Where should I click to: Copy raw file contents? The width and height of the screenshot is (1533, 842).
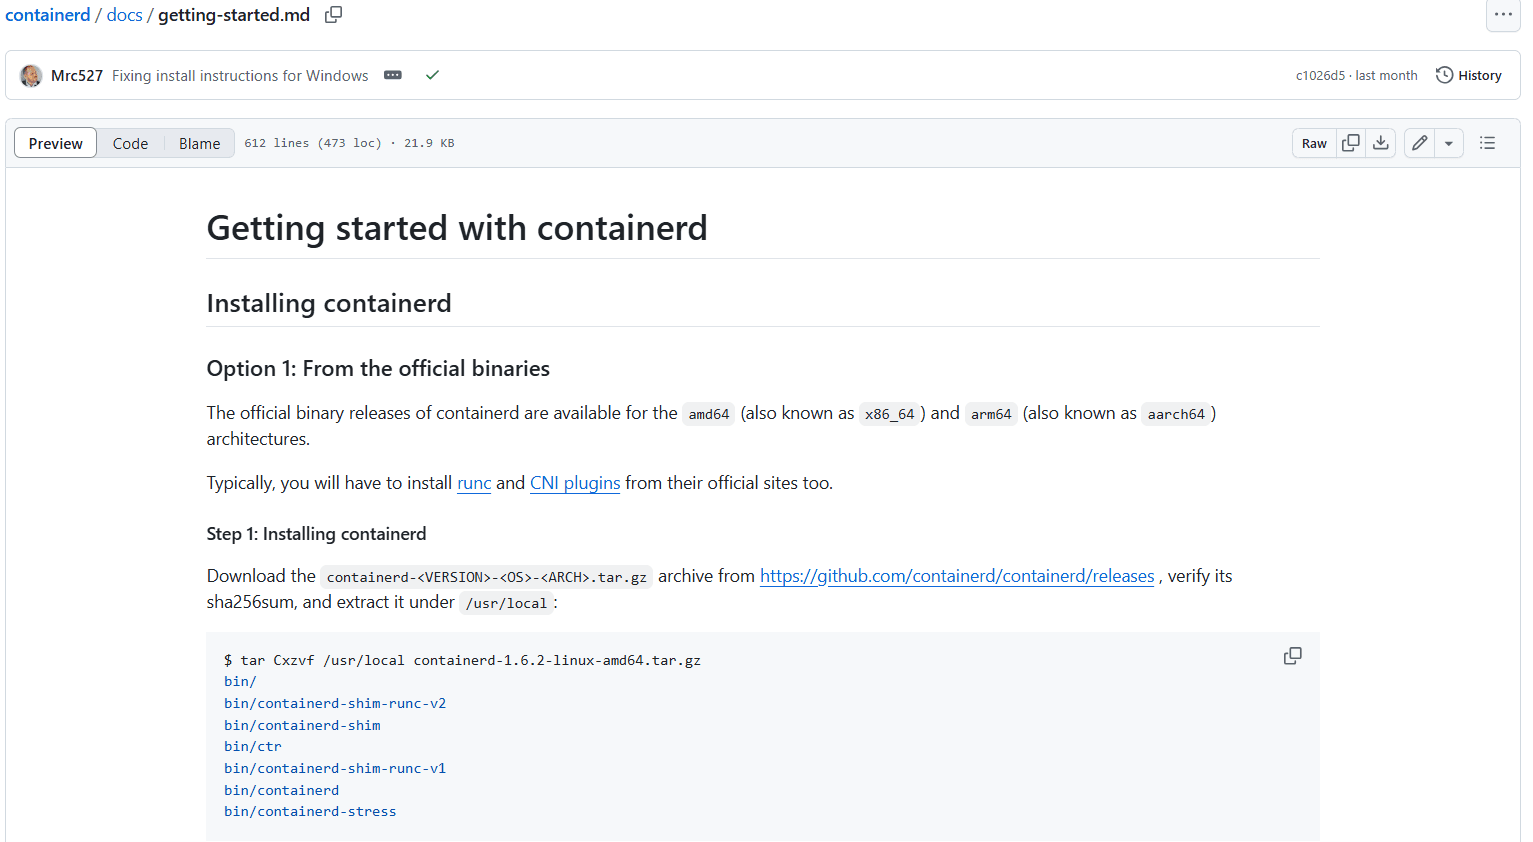tap(1350, 143)
